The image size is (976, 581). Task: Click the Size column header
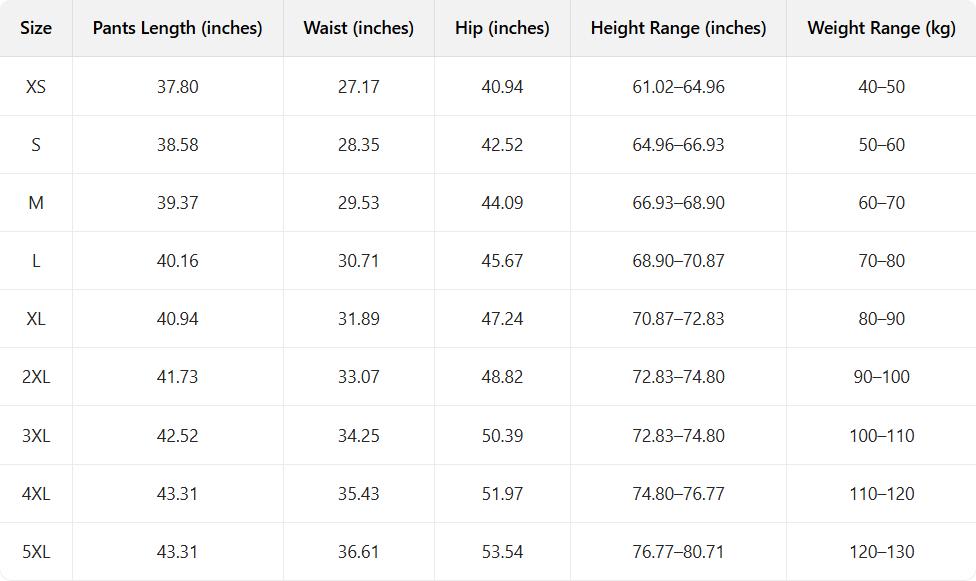coord(36,28)
